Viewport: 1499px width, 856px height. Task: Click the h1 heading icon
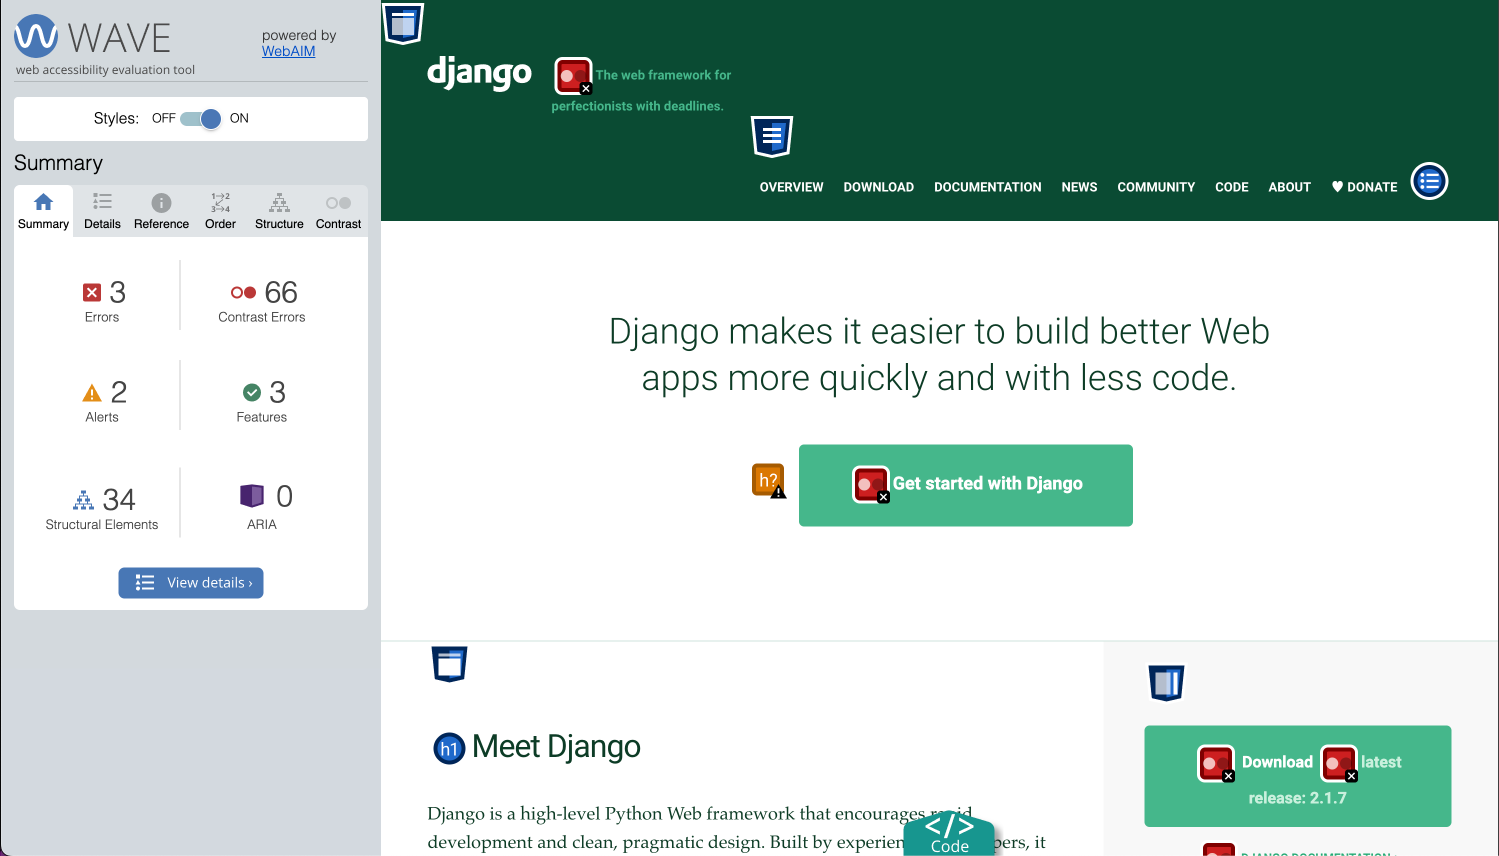449,748
